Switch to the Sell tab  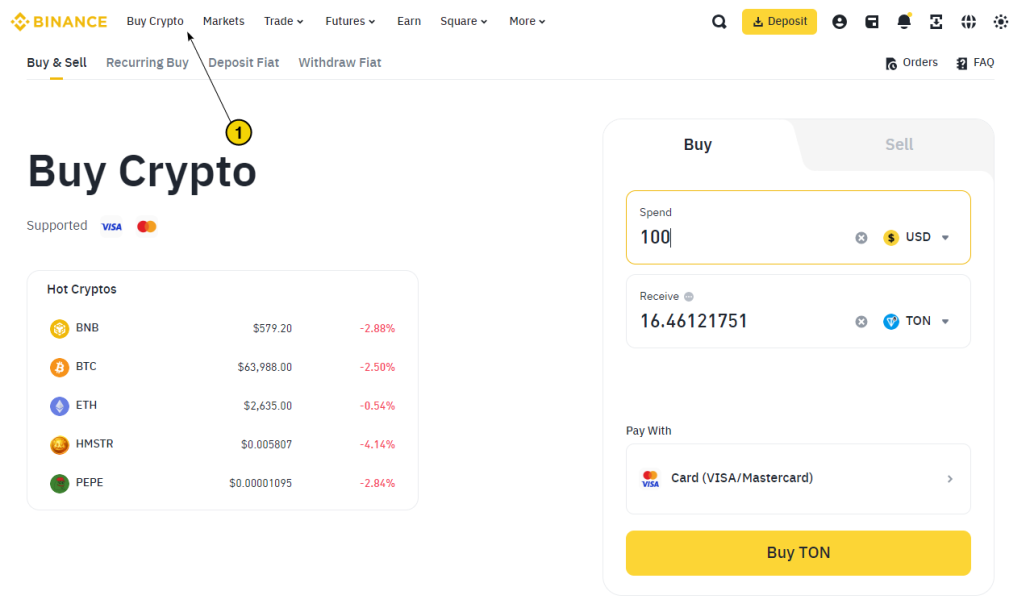click(x=898, y=144)
